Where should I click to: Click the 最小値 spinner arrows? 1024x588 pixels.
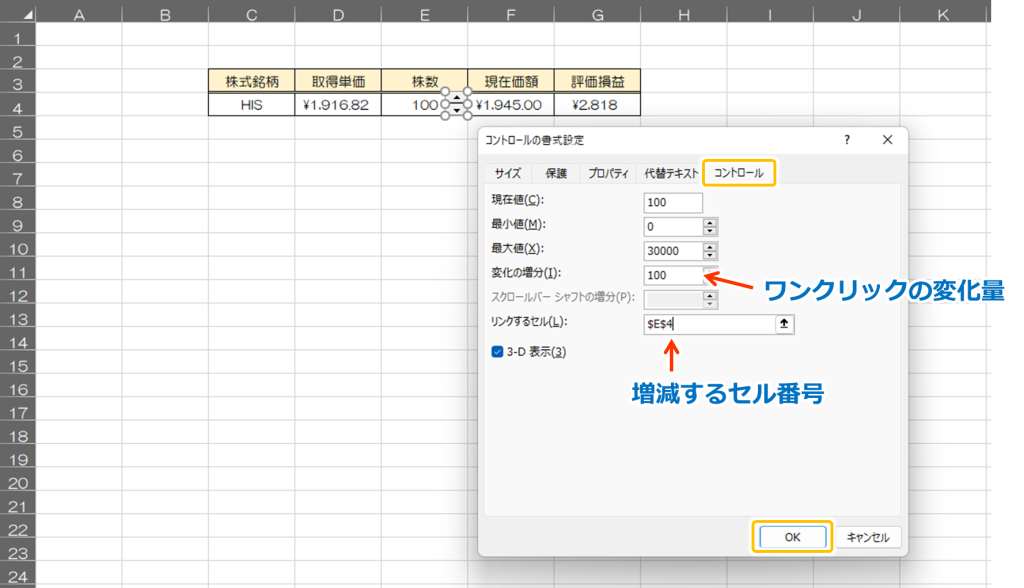coord(710,227)
